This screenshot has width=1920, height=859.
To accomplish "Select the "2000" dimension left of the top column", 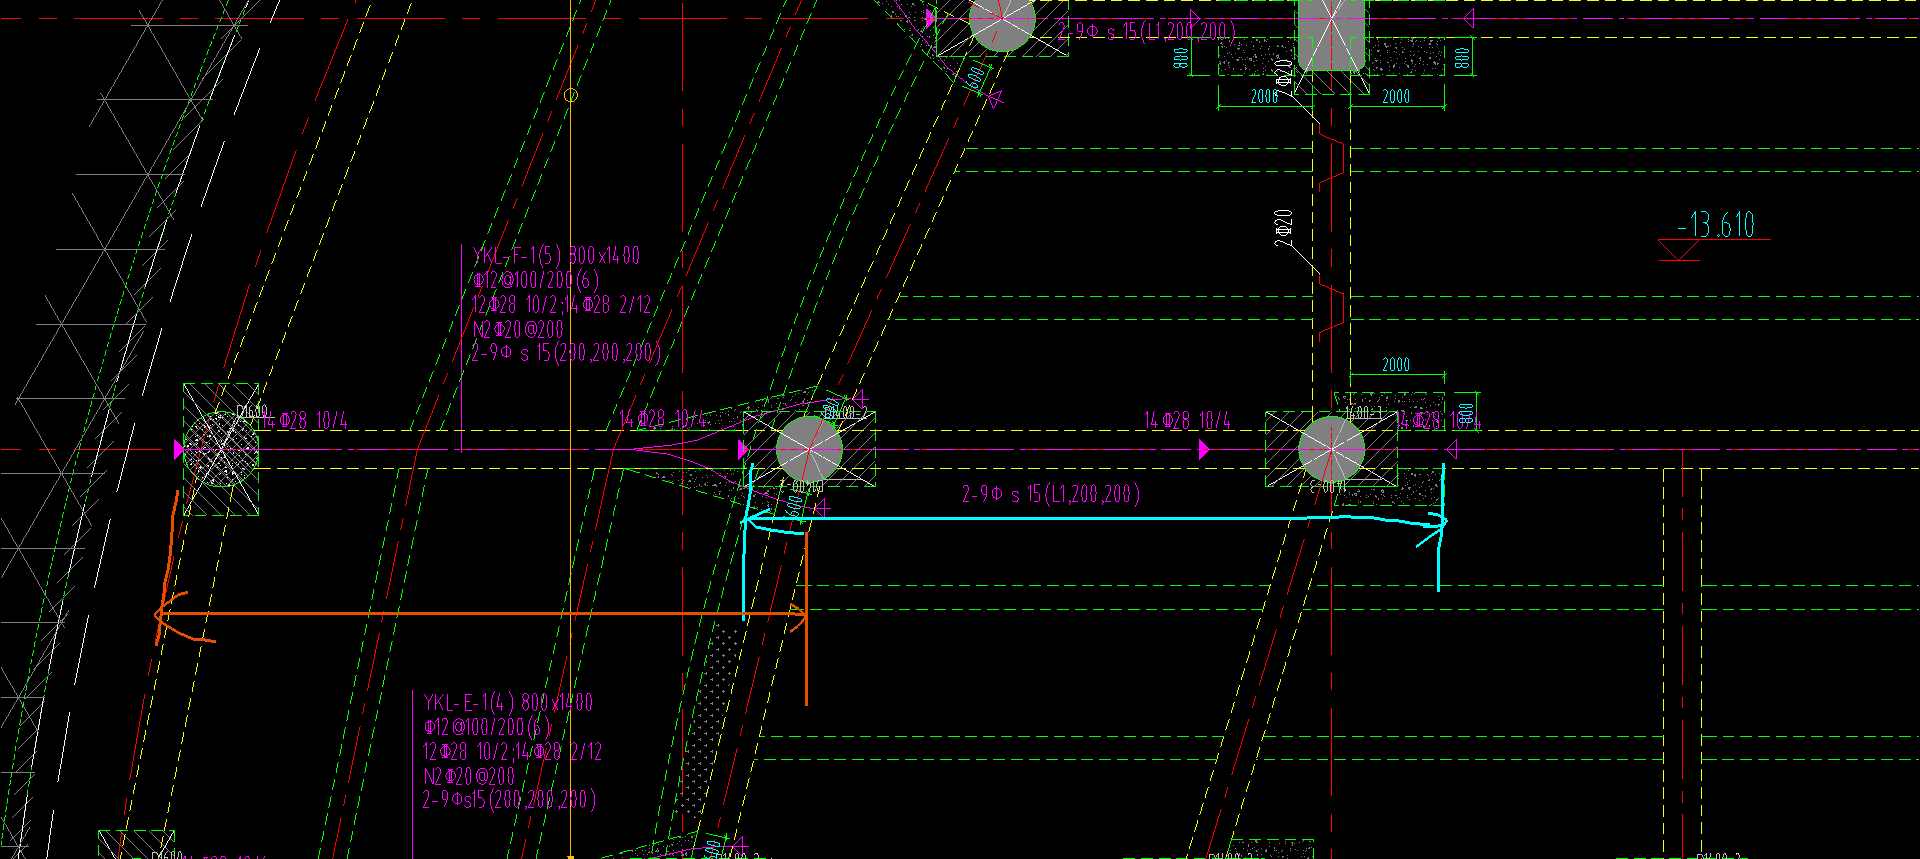I will tap(1265, 97).
